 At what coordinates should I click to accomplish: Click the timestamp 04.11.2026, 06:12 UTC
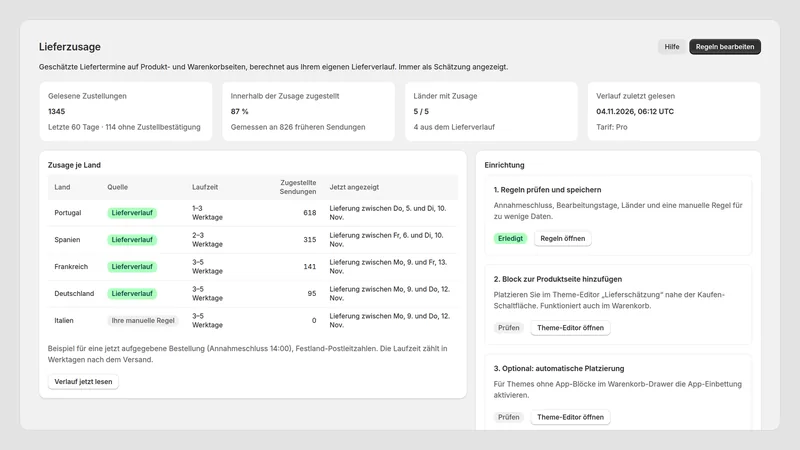[x=635, y=111]
